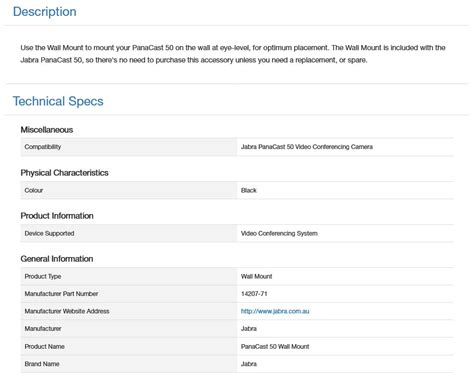Click the Manufacturer Part Number label

tap(61, 294)
